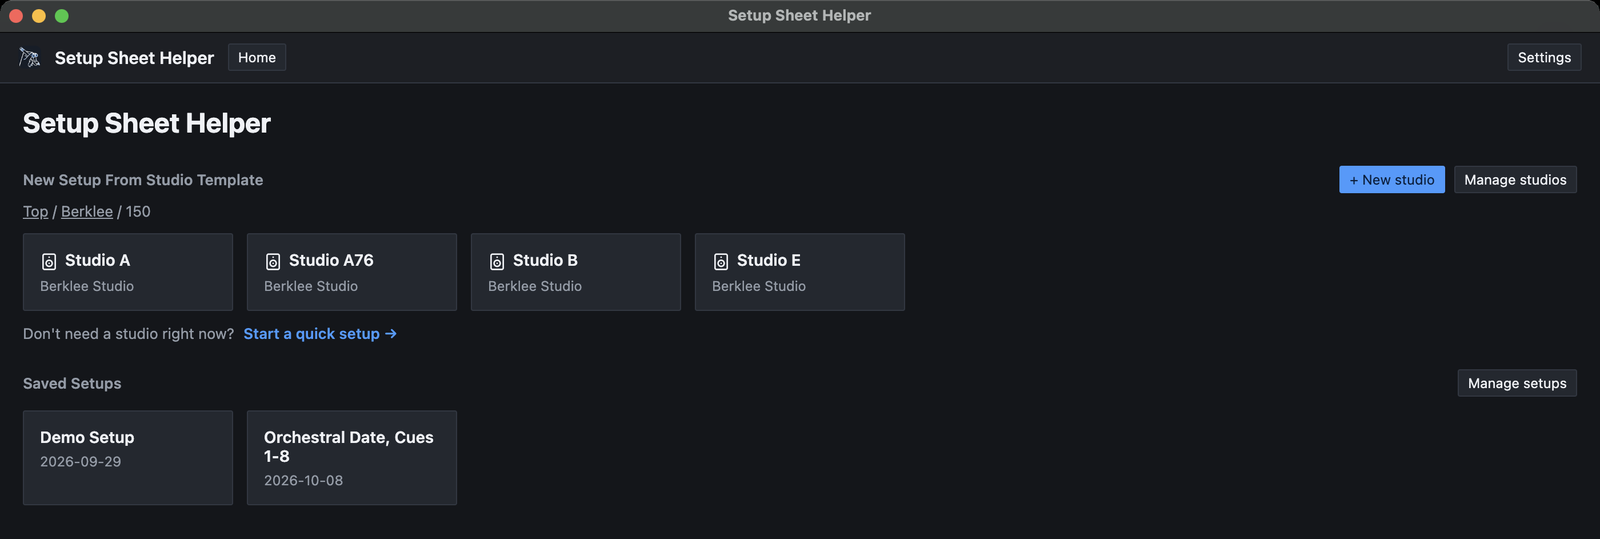Image resolution: width=1600 pixels, height=539 pixels.
Task: Click the Saved Setups heading
Action: click(x=72, y=384)
